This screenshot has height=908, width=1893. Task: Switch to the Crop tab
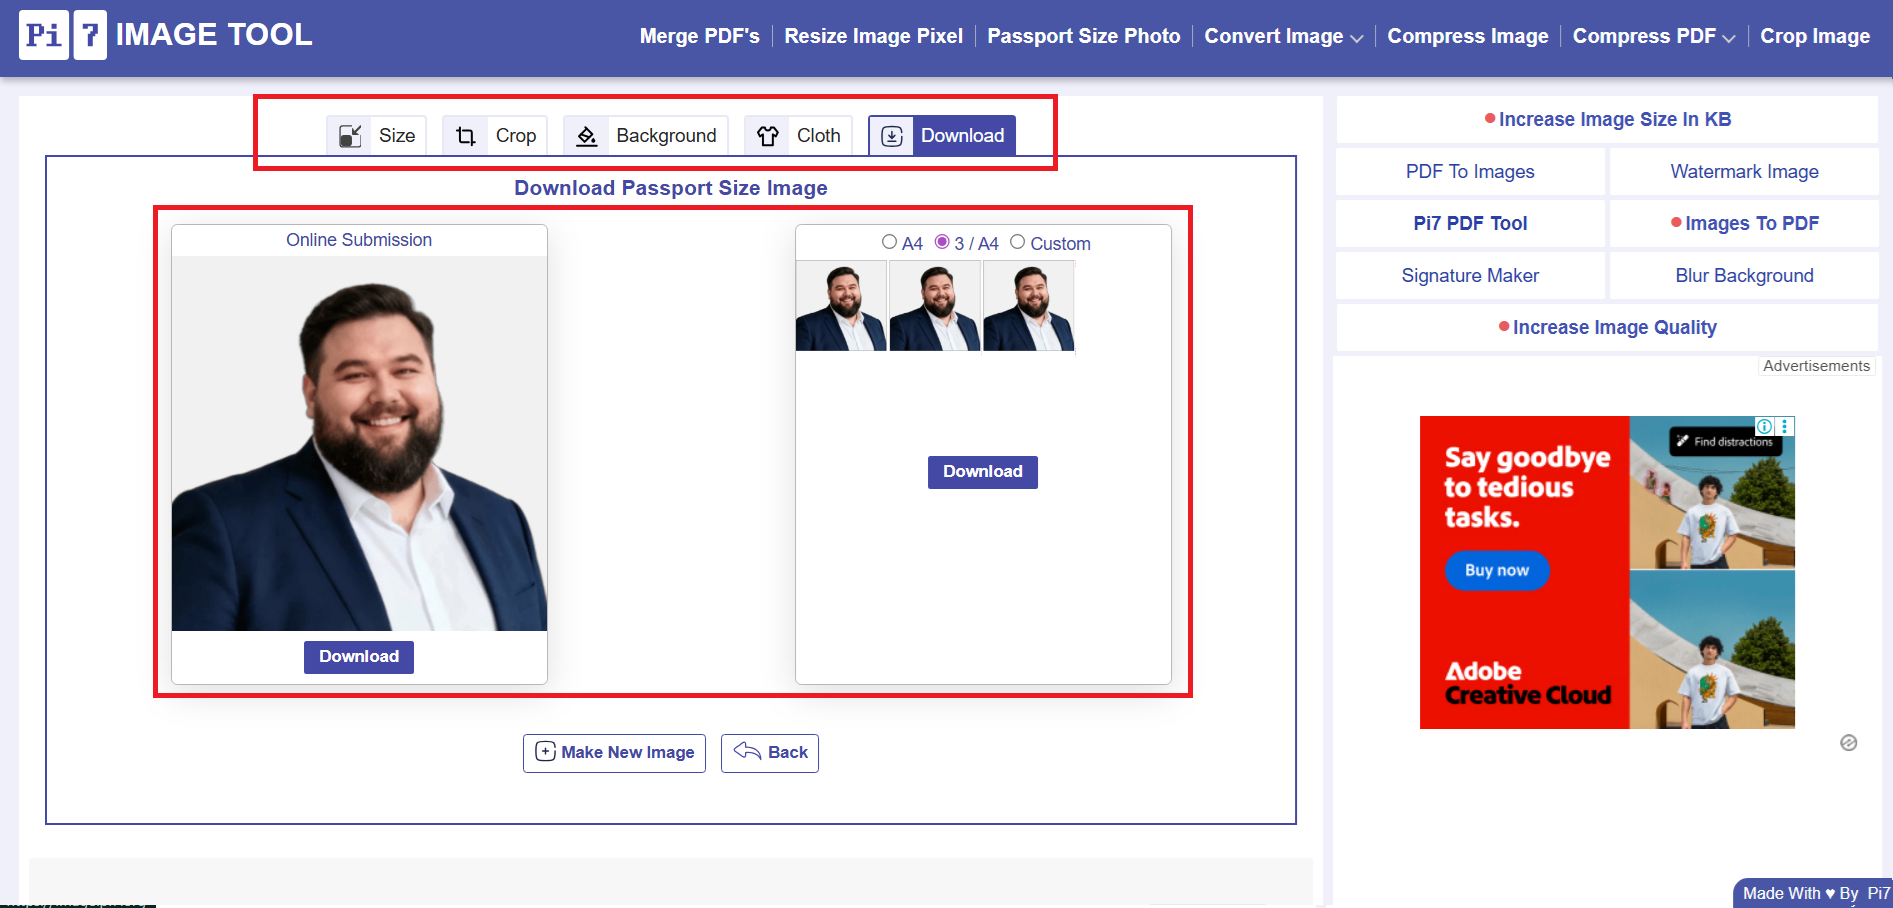click(x=495, y=136)
